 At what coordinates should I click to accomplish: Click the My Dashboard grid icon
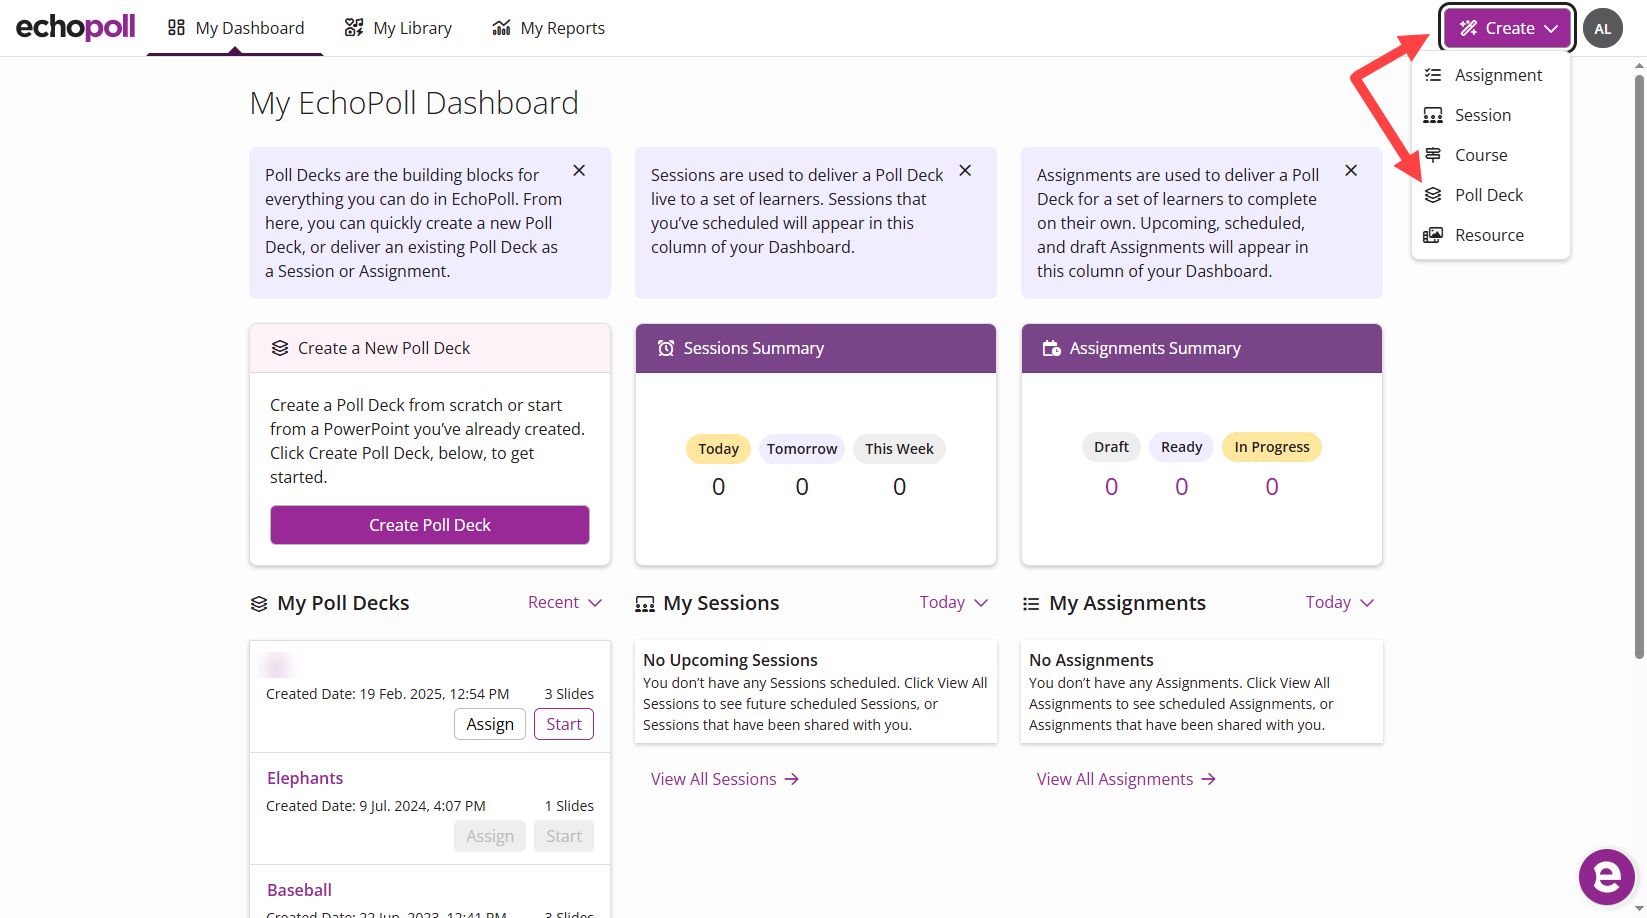point(176,28)
